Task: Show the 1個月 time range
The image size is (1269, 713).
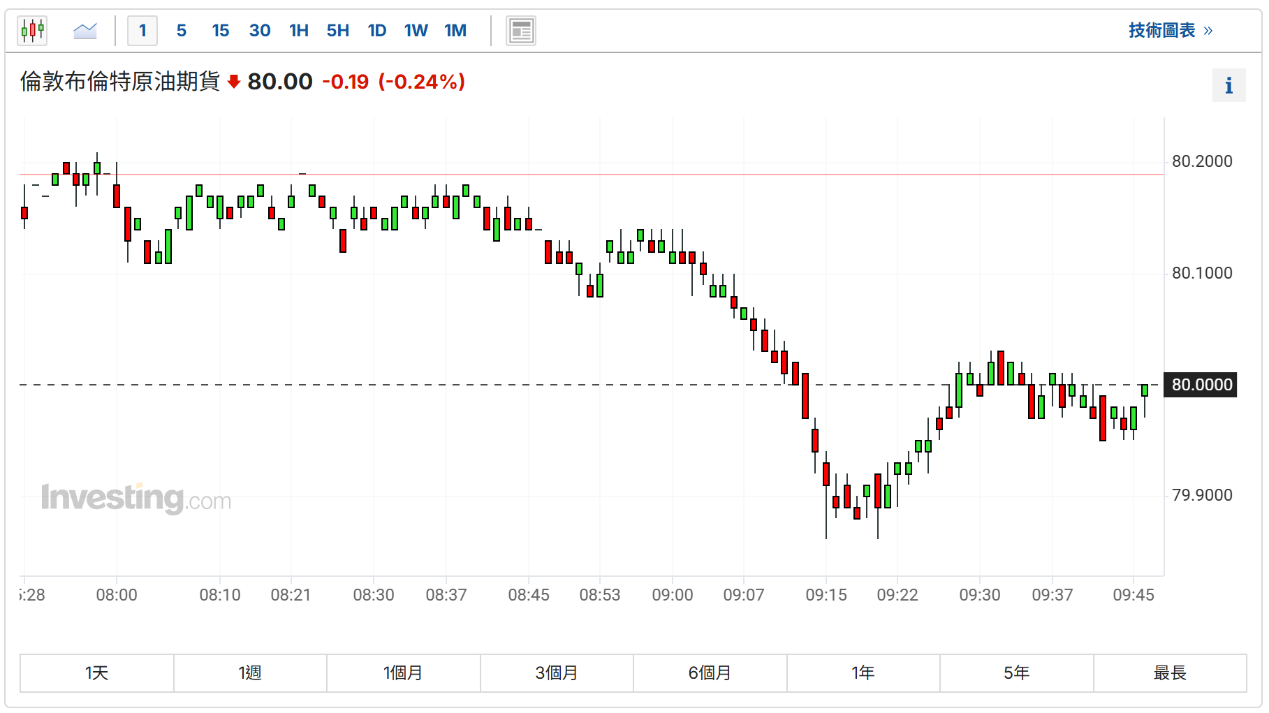Action: click(403, 673)
